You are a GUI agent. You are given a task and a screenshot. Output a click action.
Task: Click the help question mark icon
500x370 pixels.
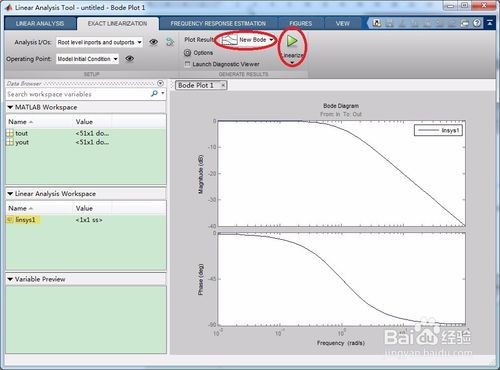pos(477,23)
